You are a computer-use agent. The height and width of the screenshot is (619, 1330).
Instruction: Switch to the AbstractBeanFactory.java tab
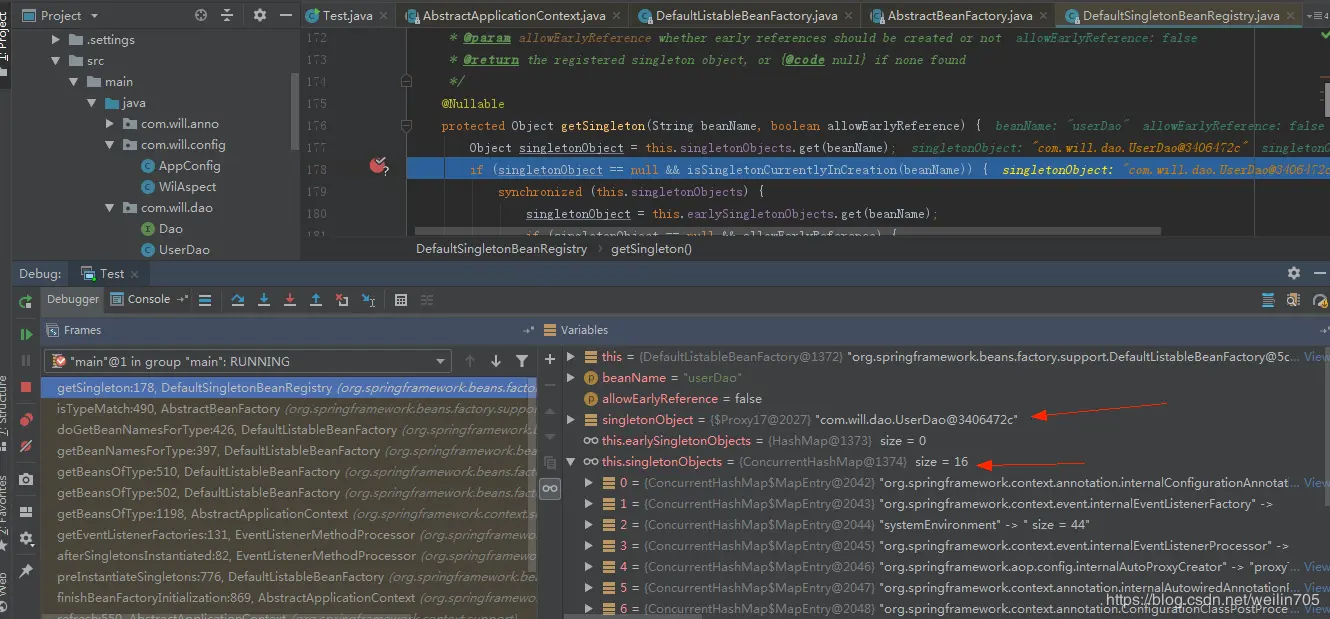coord(958,16)
